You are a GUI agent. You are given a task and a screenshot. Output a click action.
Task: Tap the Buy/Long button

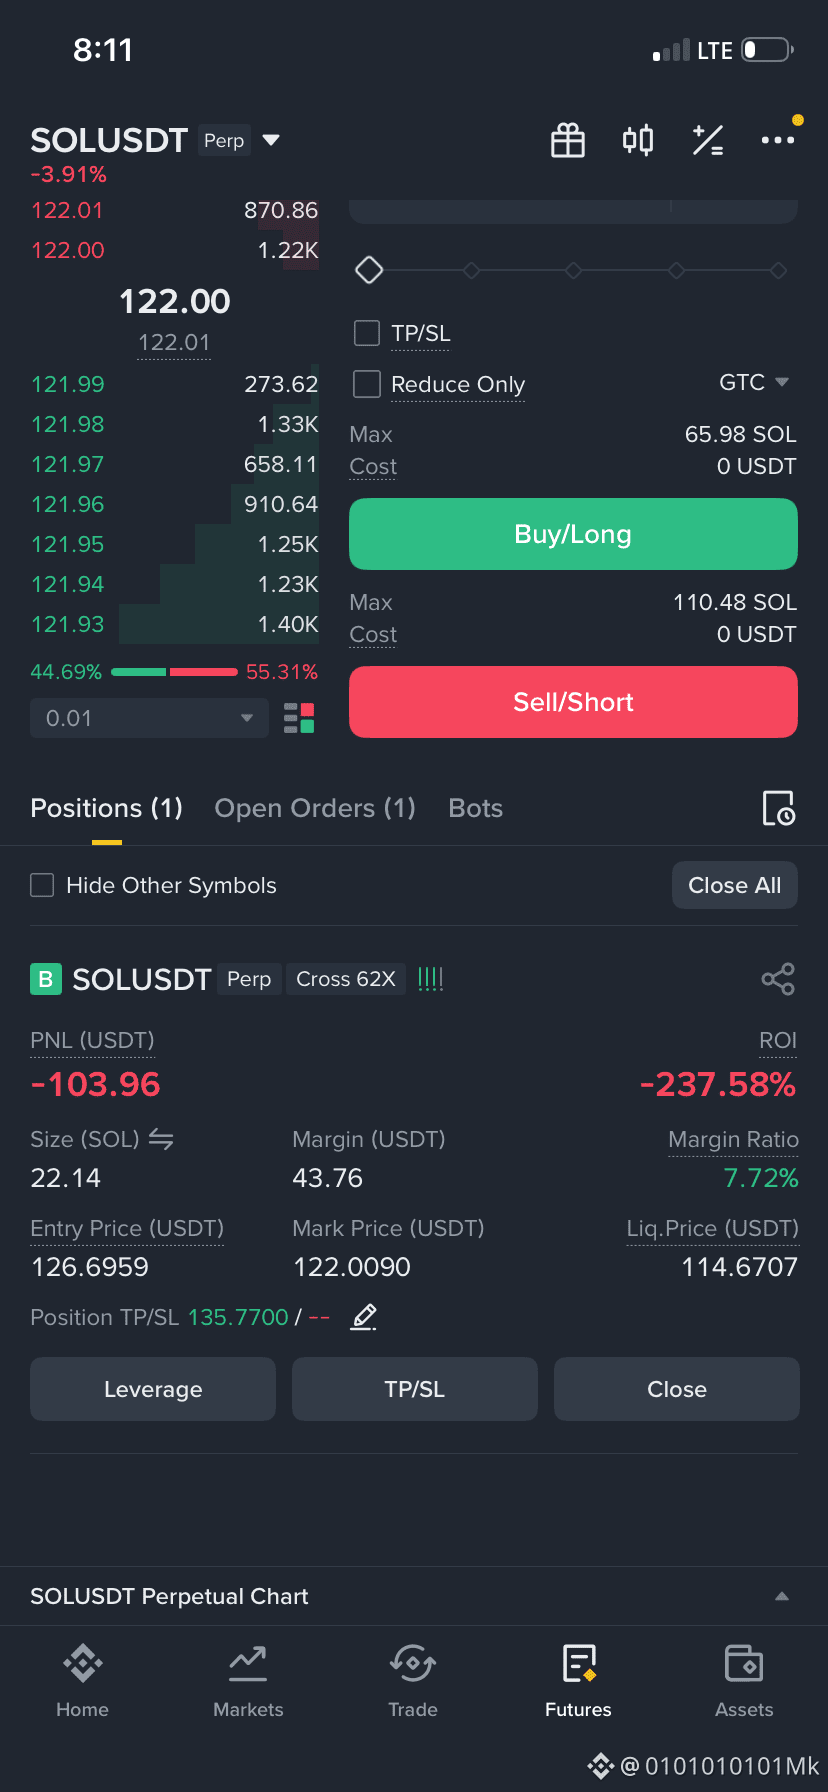(x=573, y=534)
